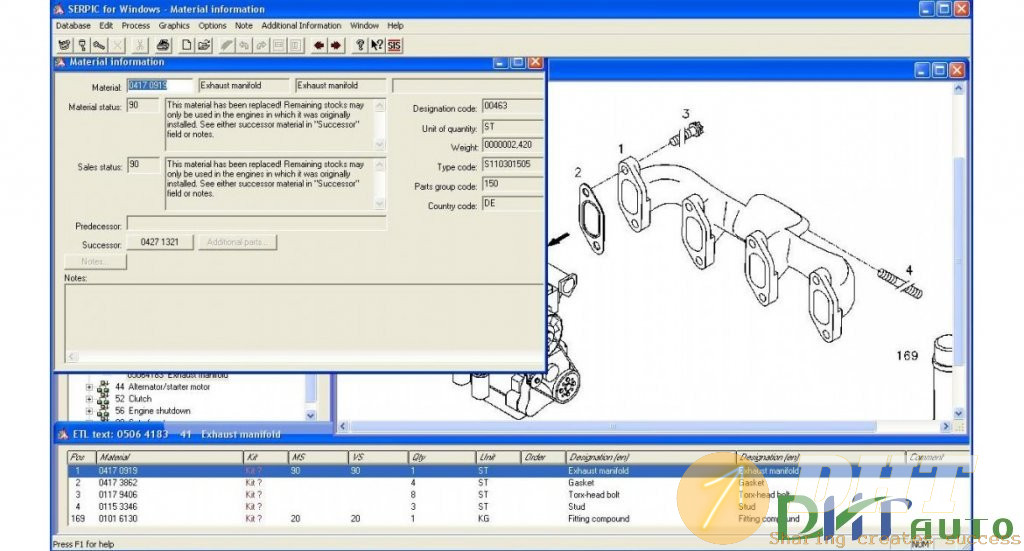Click the tree panel scroll down arrow
The height and width of the screenshot is (551, 1024).
[311, 415]
